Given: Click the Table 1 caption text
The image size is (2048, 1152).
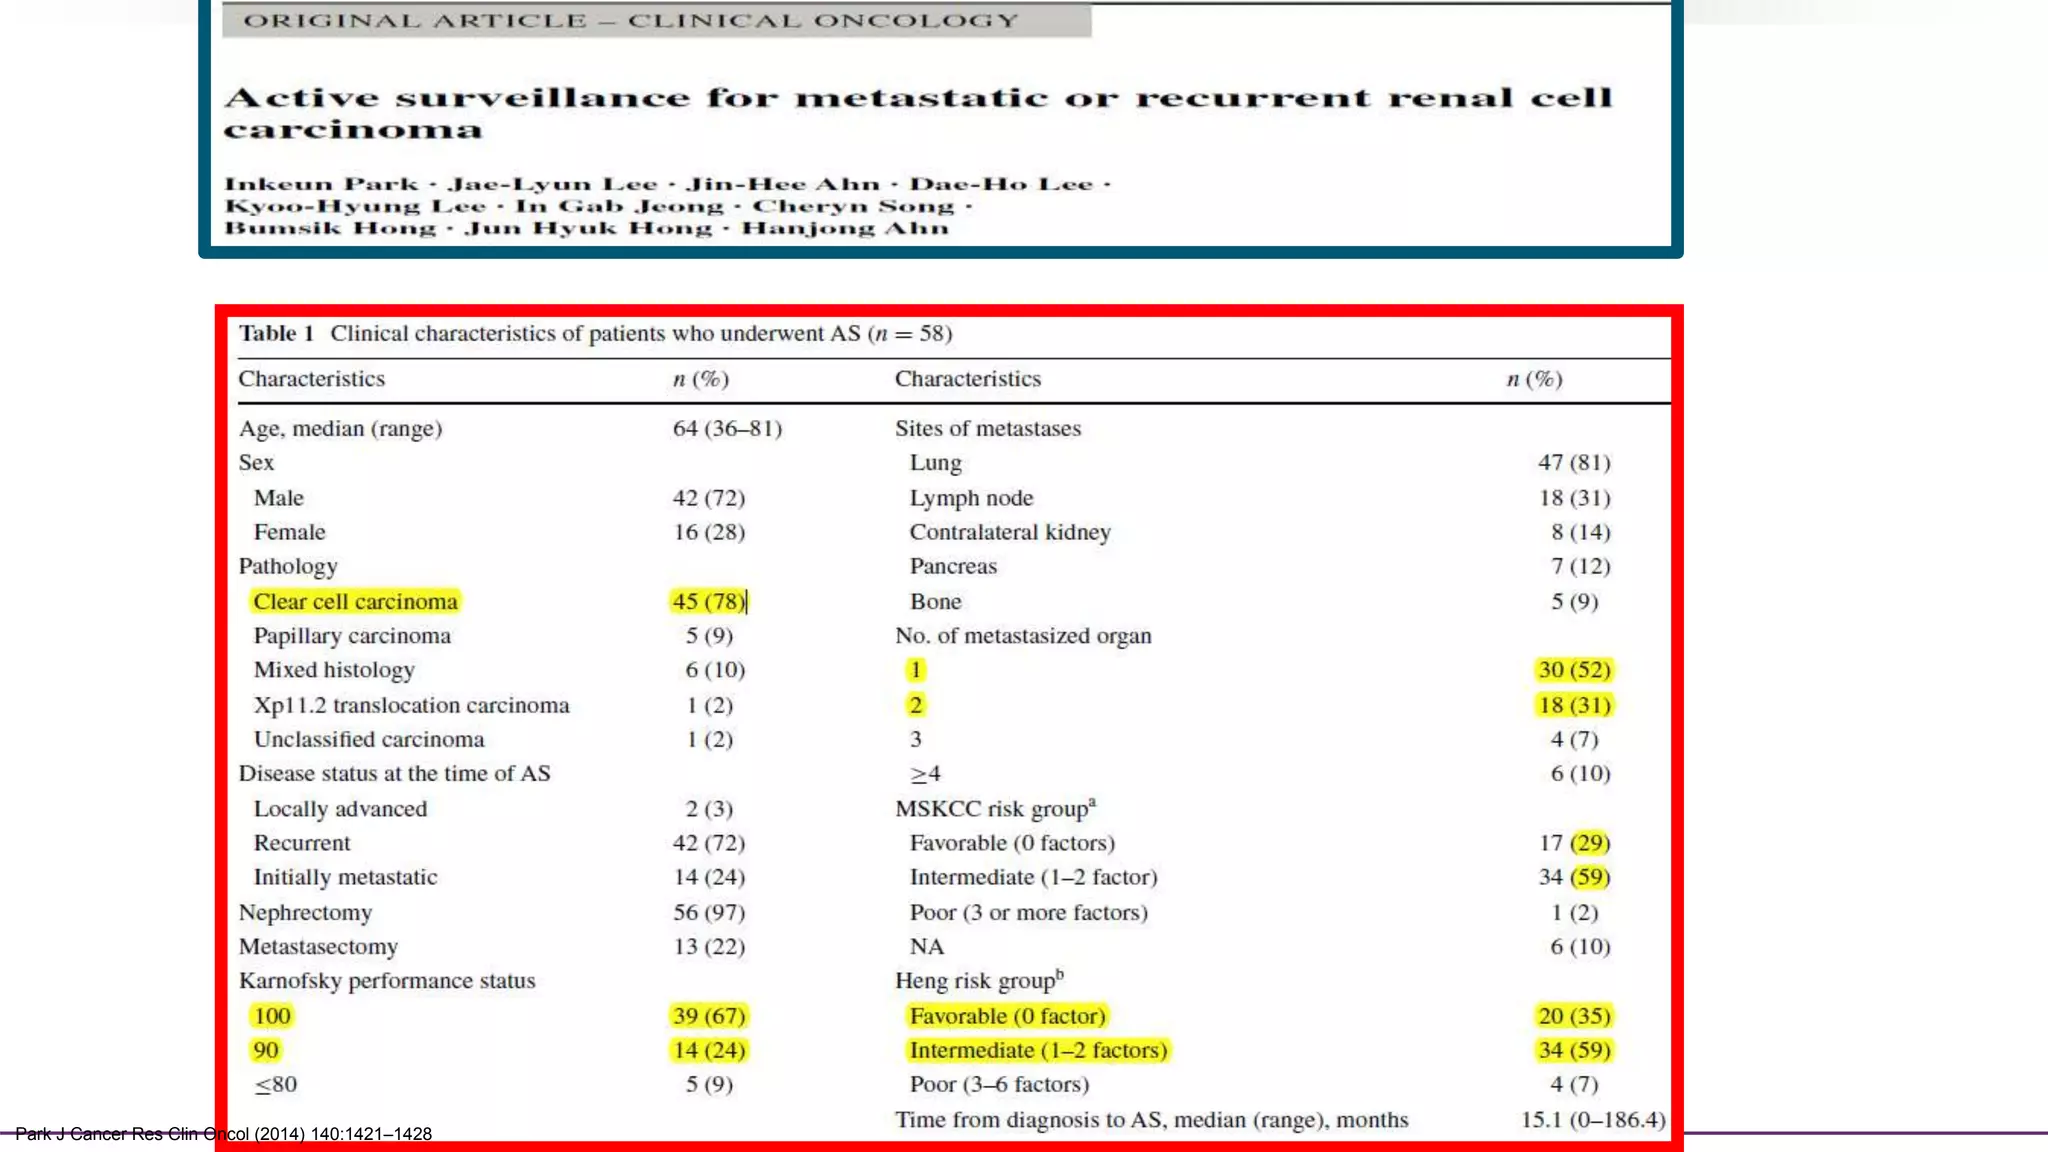Looking at the screenshot, I should click(594, 333).
